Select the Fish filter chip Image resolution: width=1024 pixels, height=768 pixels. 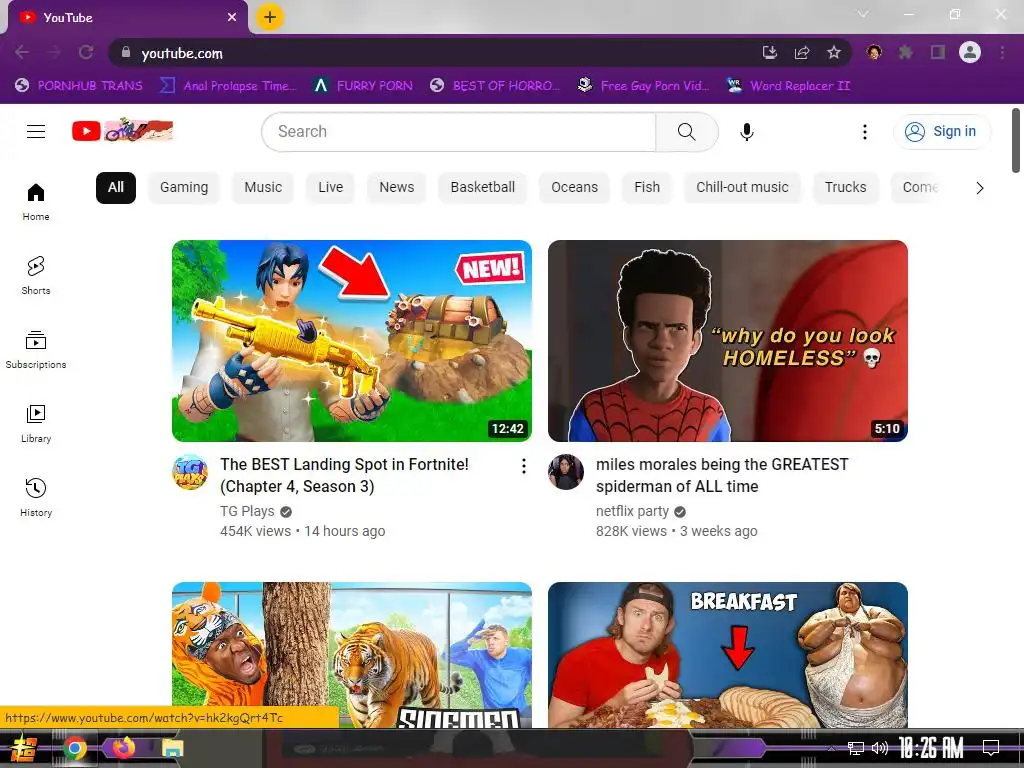(x=647, y=187)
